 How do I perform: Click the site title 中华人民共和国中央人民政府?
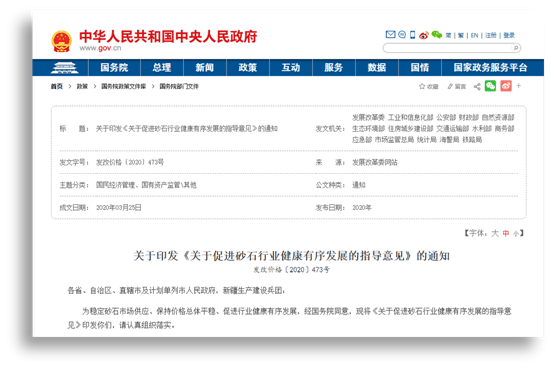[x=168, y=37]
